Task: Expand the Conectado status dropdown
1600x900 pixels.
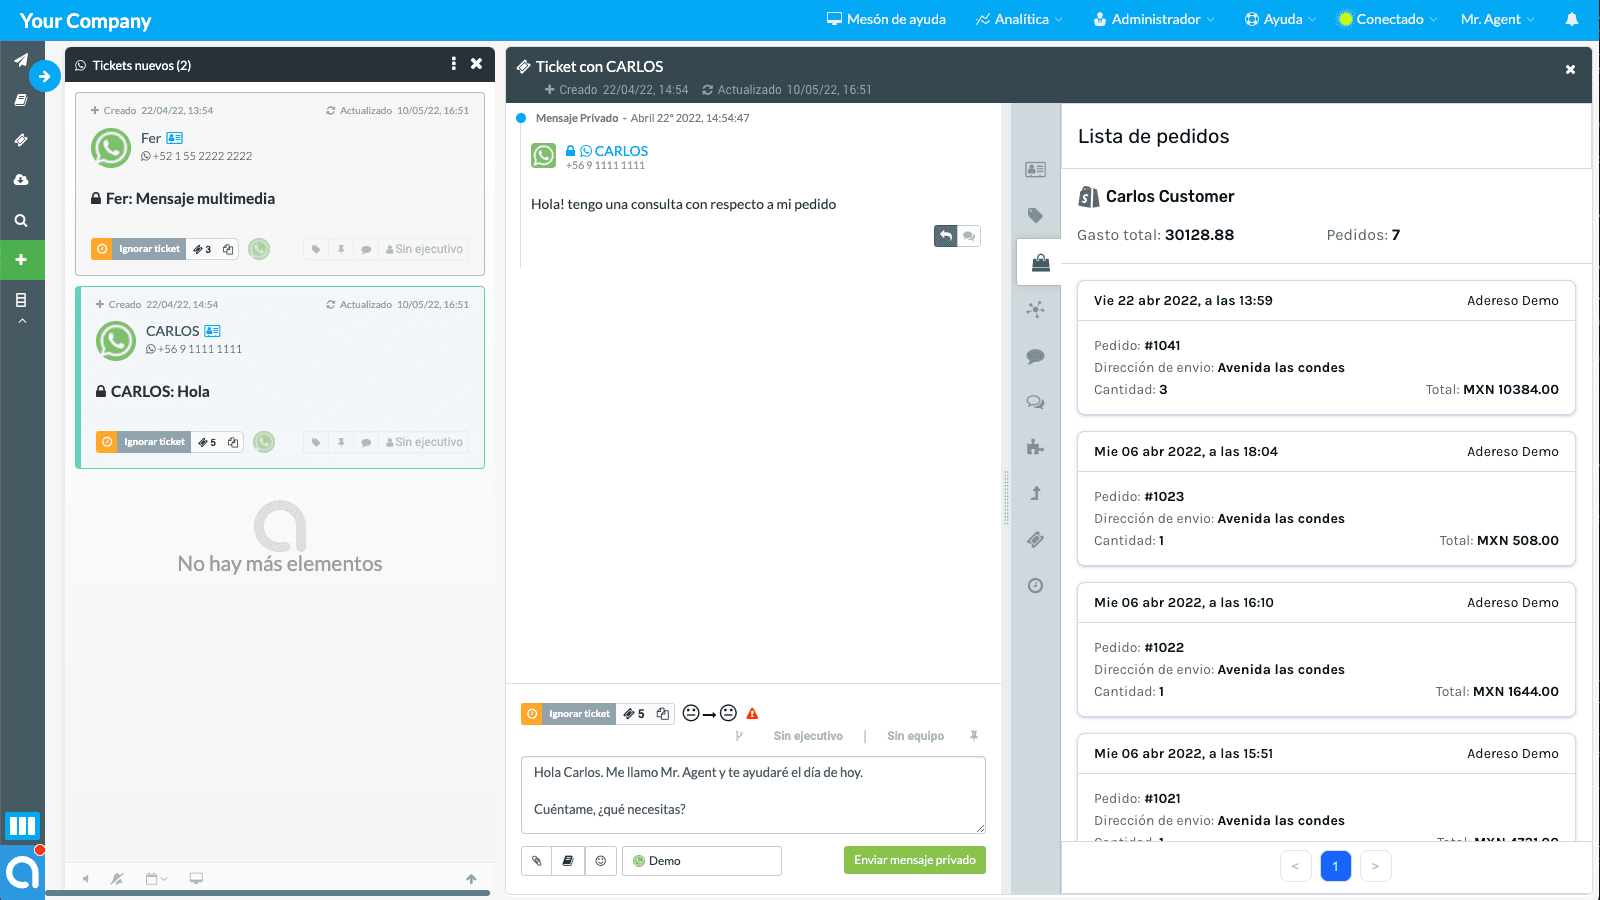Action: 1388,19
